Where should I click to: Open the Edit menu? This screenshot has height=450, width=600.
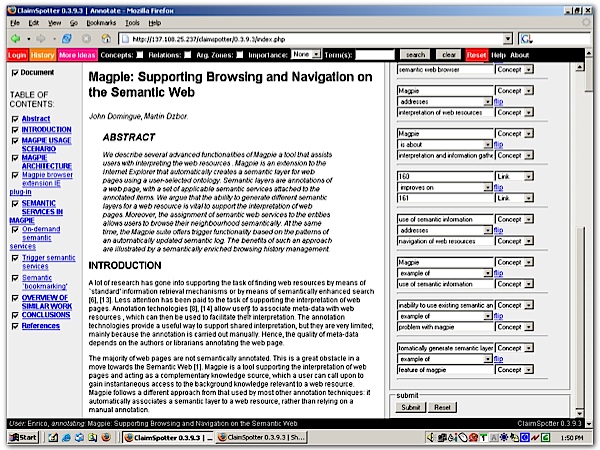click(34, 23)
